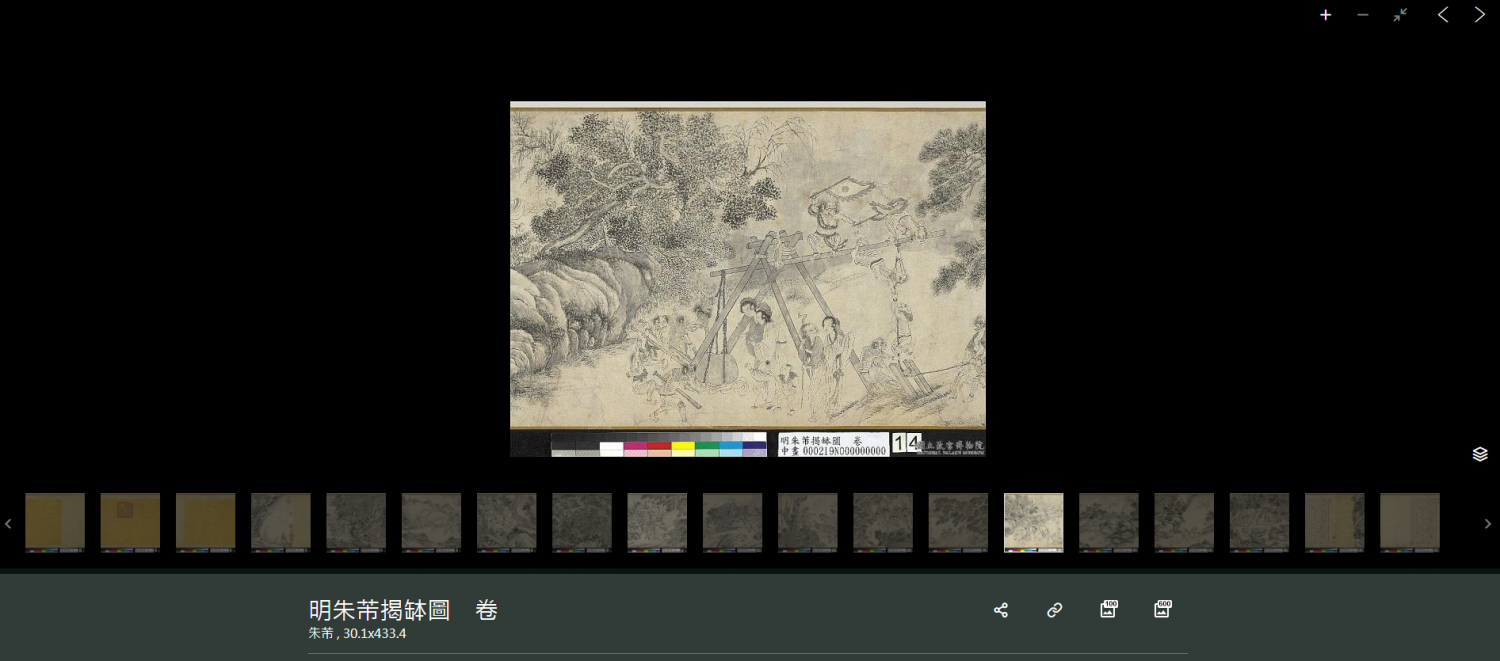Zoom out with the minus icon

click(1362, 15)
